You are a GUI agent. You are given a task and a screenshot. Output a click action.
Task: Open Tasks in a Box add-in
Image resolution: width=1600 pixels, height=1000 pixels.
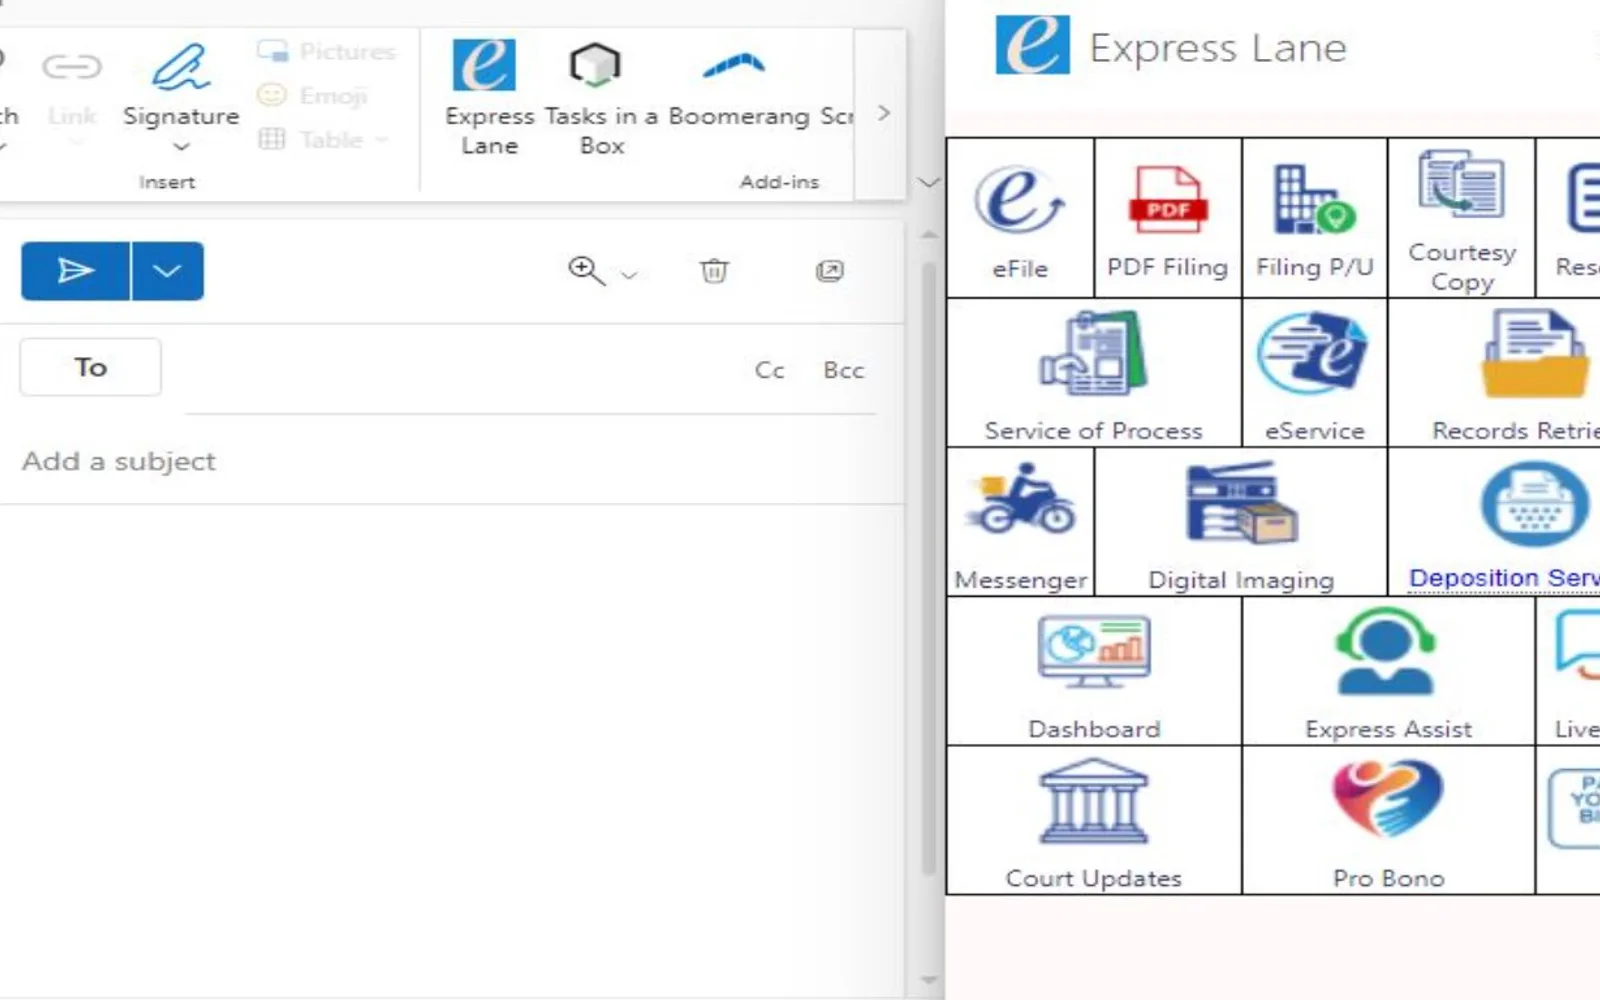[601, 98]
